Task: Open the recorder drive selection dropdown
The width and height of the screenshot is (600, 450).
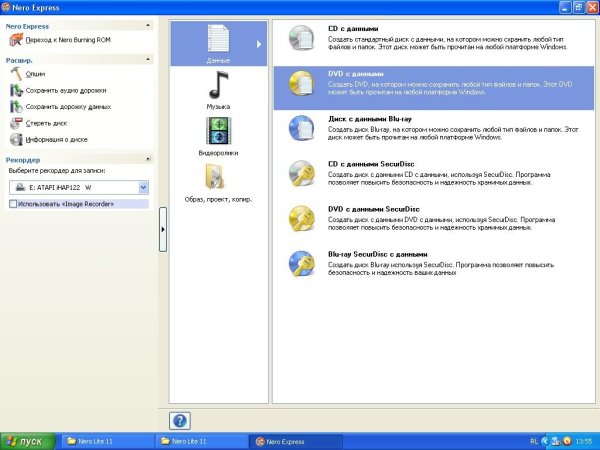Action: click(144, 187)
